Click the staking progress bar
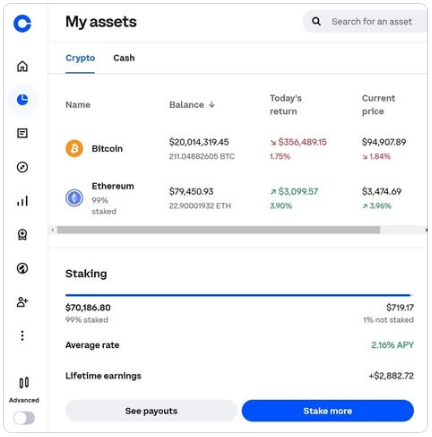432x437 pixels. (x=239, y=295)
